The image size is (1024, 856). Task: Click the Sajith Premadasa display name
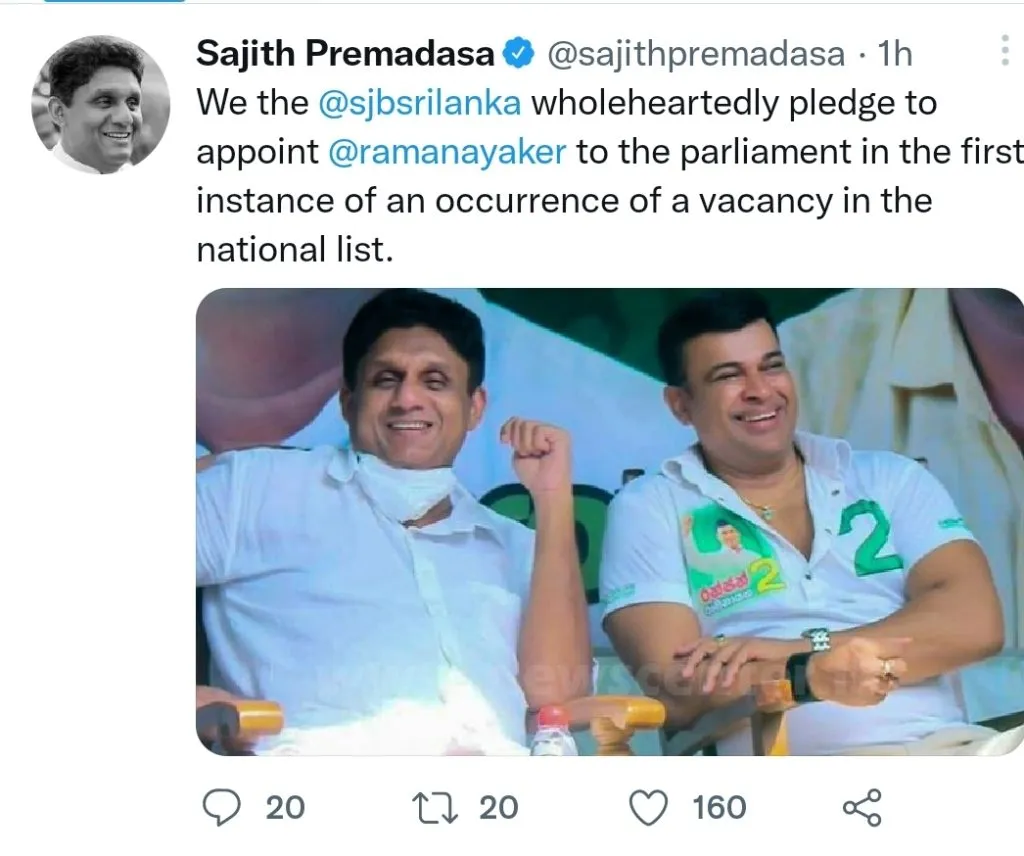345,53
